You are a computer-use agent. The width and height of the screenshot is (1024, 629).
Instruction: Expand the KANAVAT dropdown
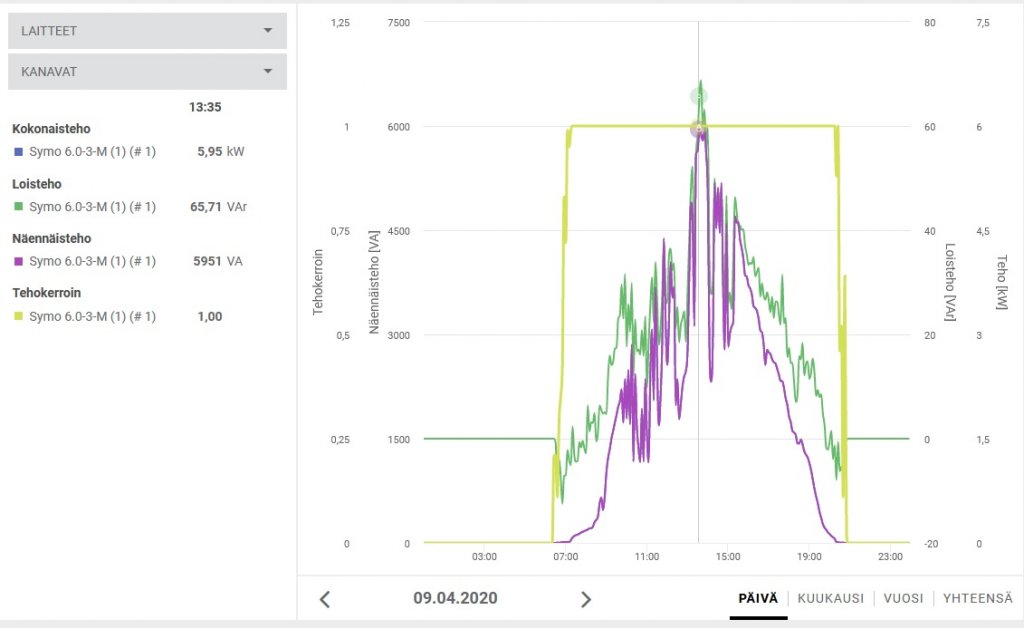click(147, 72)
